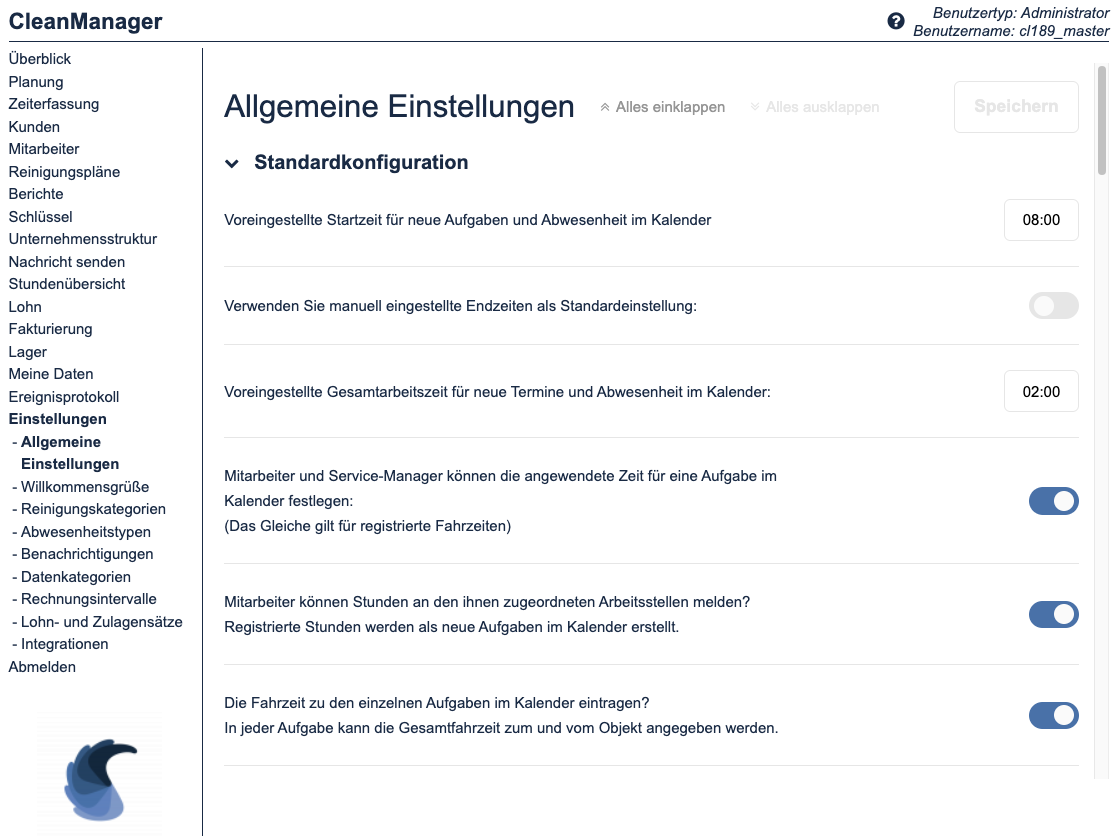
Task: Click Abmelden to log out
Action: (x=42, y=667)
